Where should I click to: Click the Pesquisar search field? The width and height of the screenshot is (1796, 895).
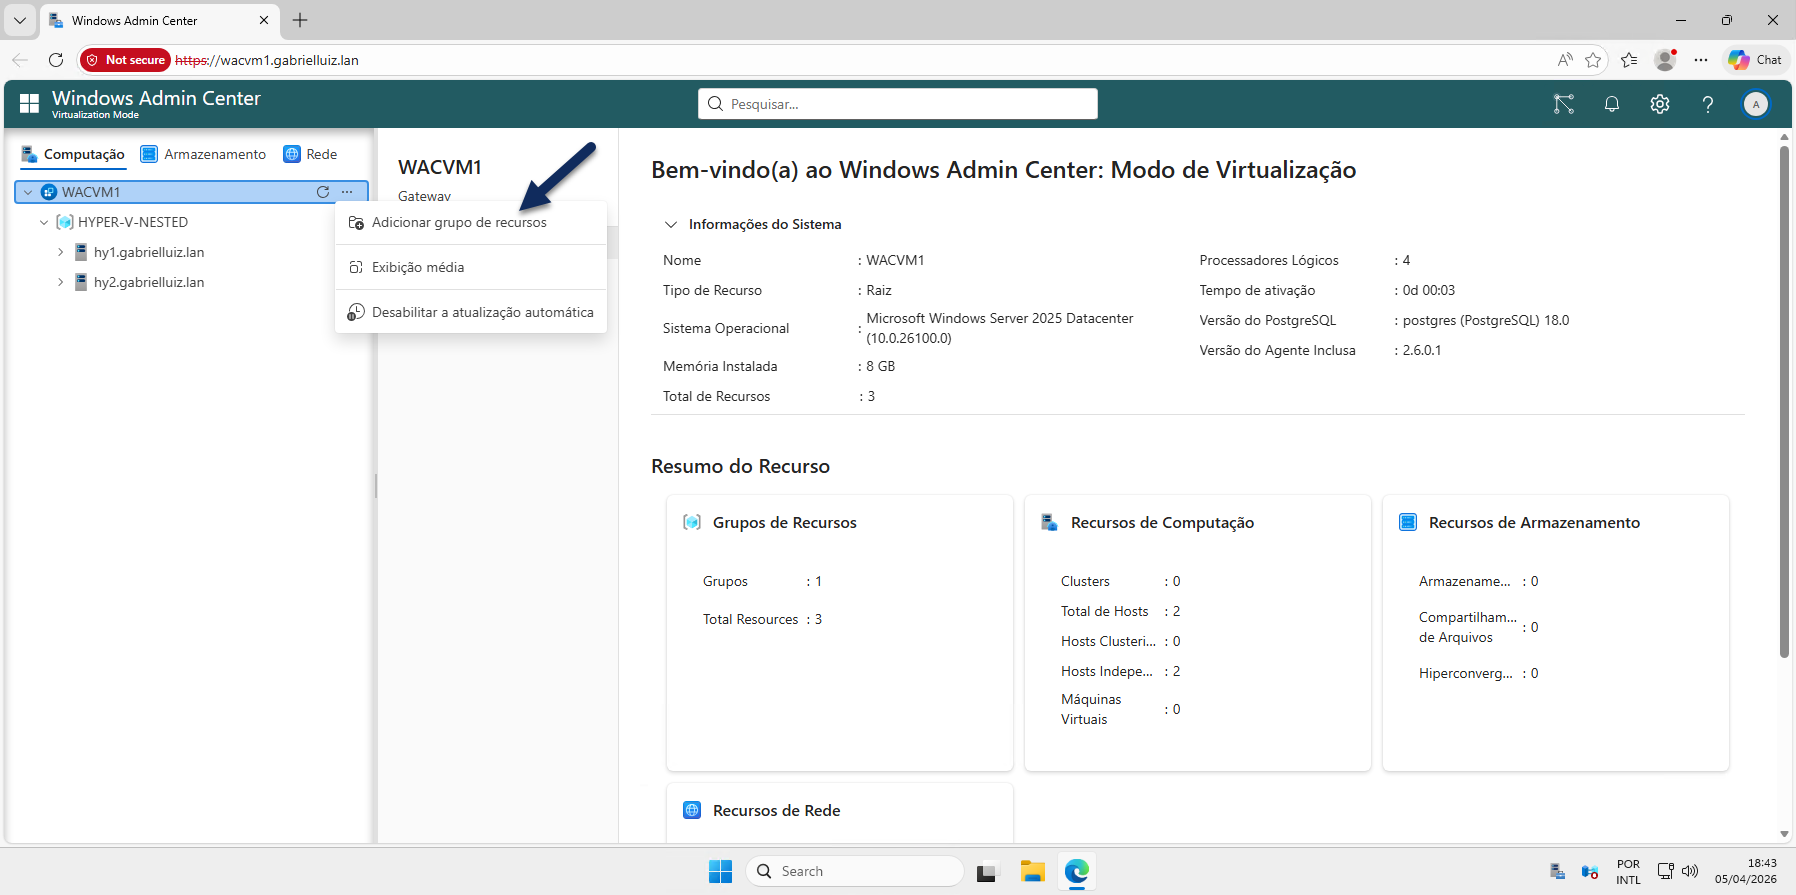(897, 104)
